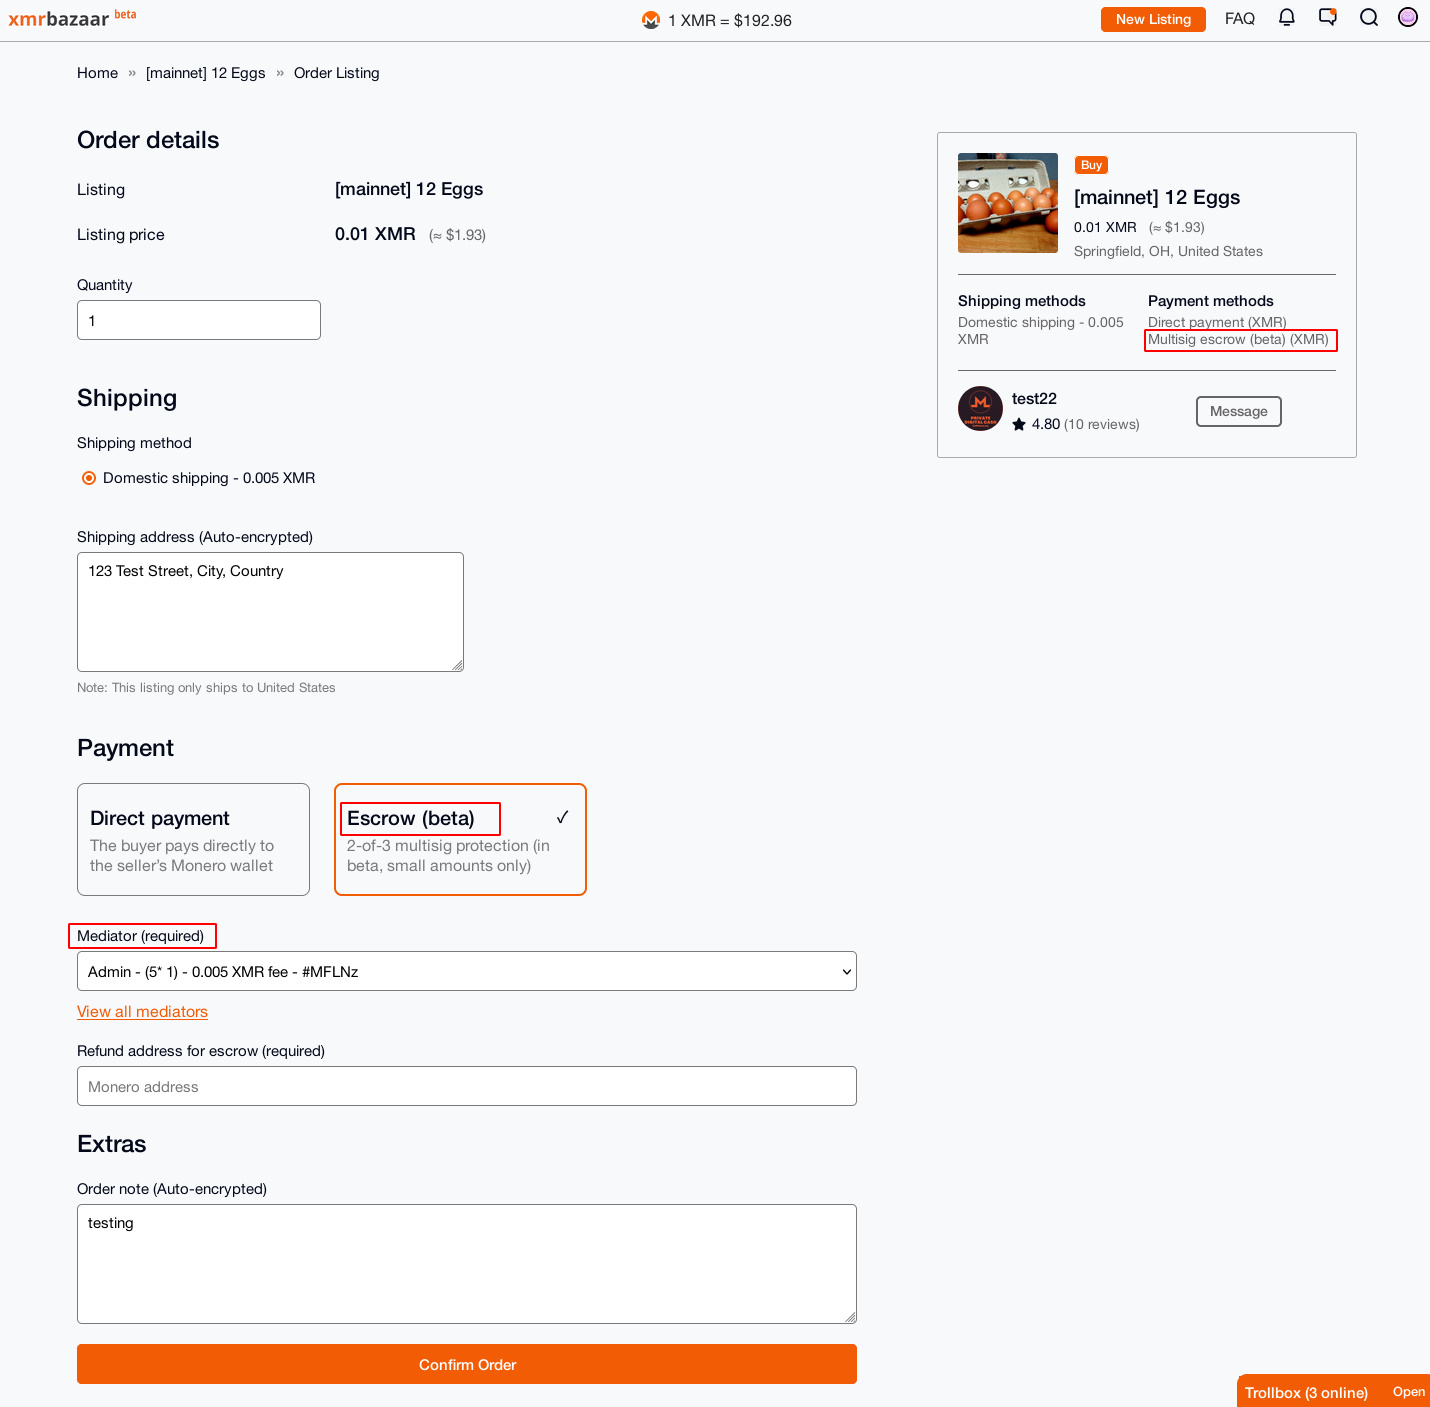Choose the Direct payment option card

pyautogui.click(x=193, y=839)
